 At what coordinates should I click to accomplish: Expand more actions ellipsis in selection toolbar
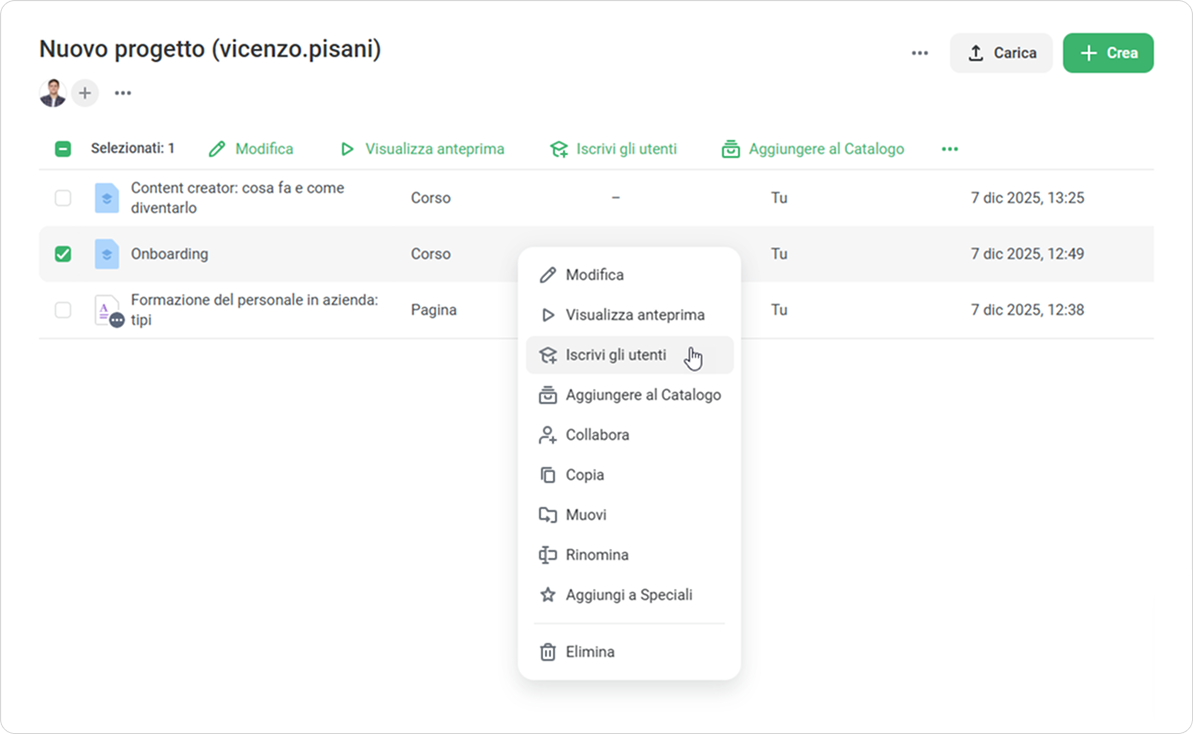click(x=949, y=149)
